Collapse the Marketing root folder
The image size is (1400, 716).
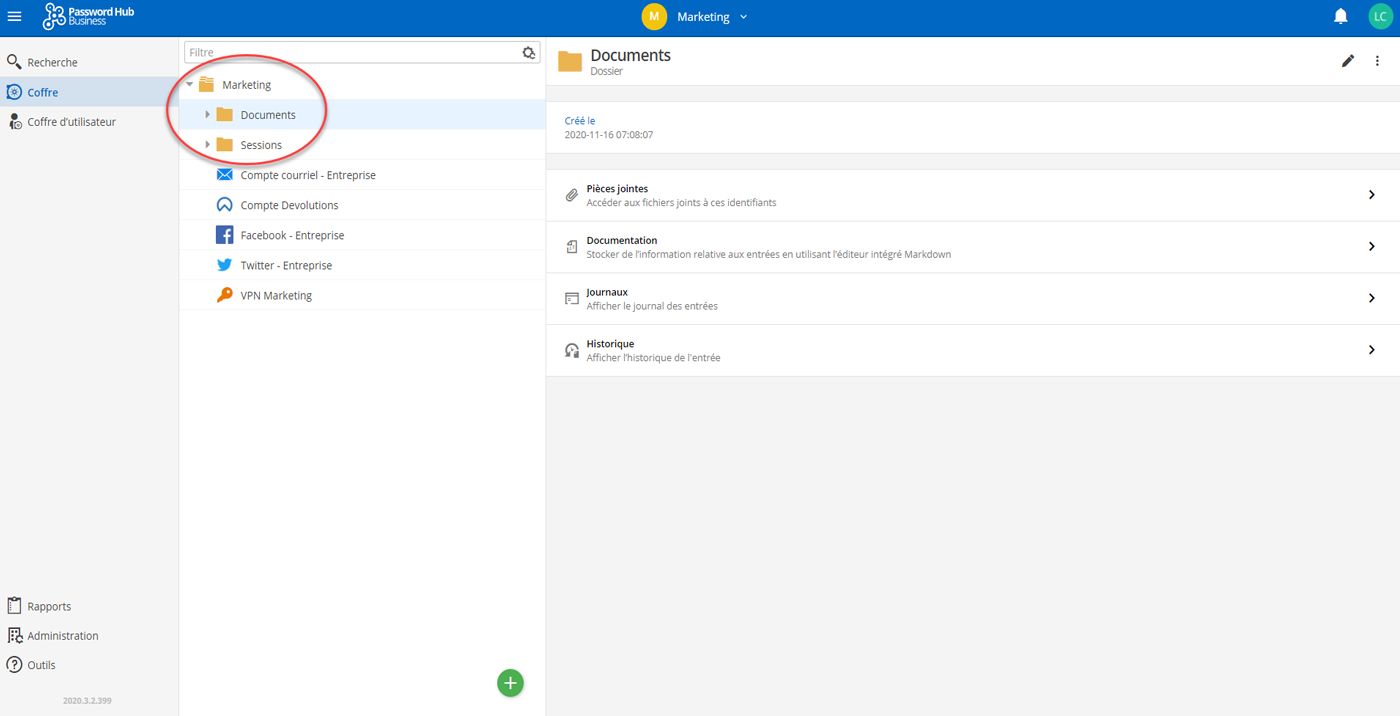click(x=190, y=85)
